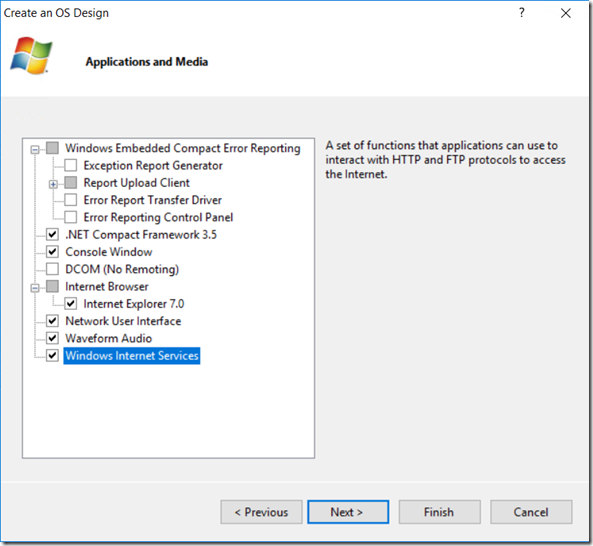Collapse the Internet Browser tree node
The image size is (593, 546).
(x=35, y=288)
